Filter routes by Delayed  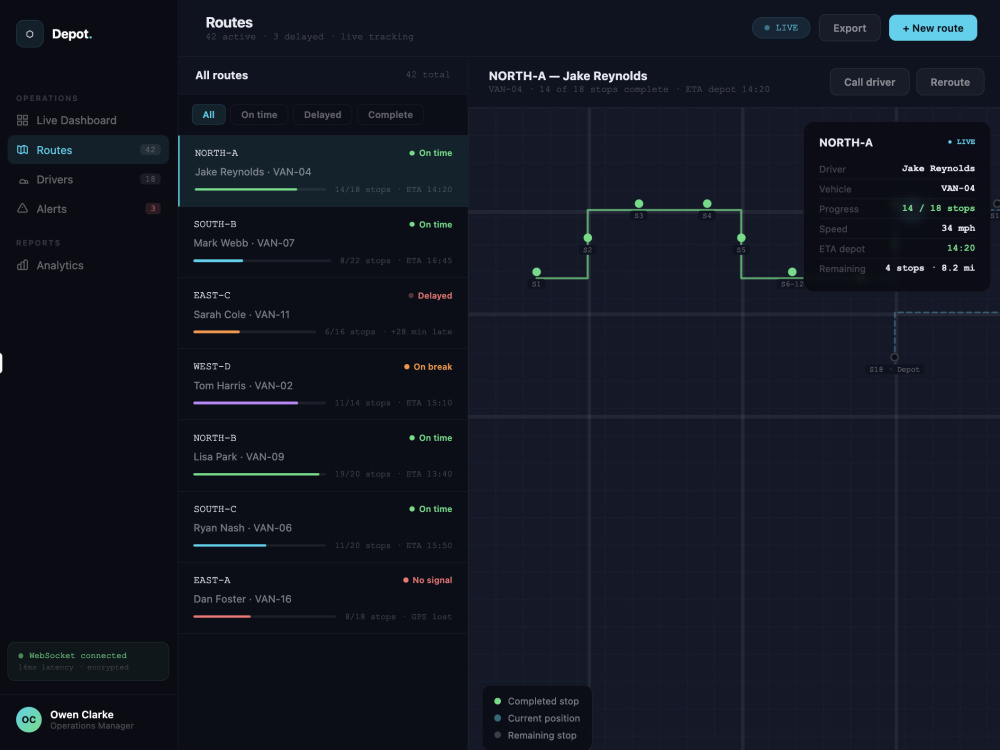coord(322,115)
